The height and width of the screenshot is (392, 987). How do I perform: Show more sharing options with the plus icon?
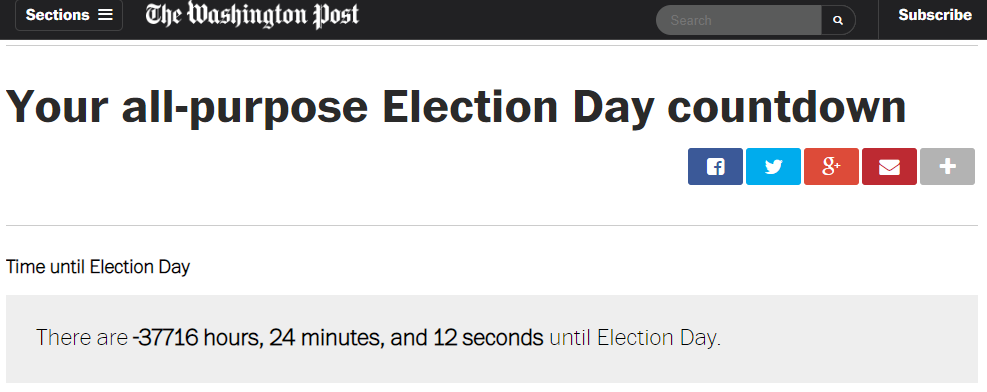point(947,167)
